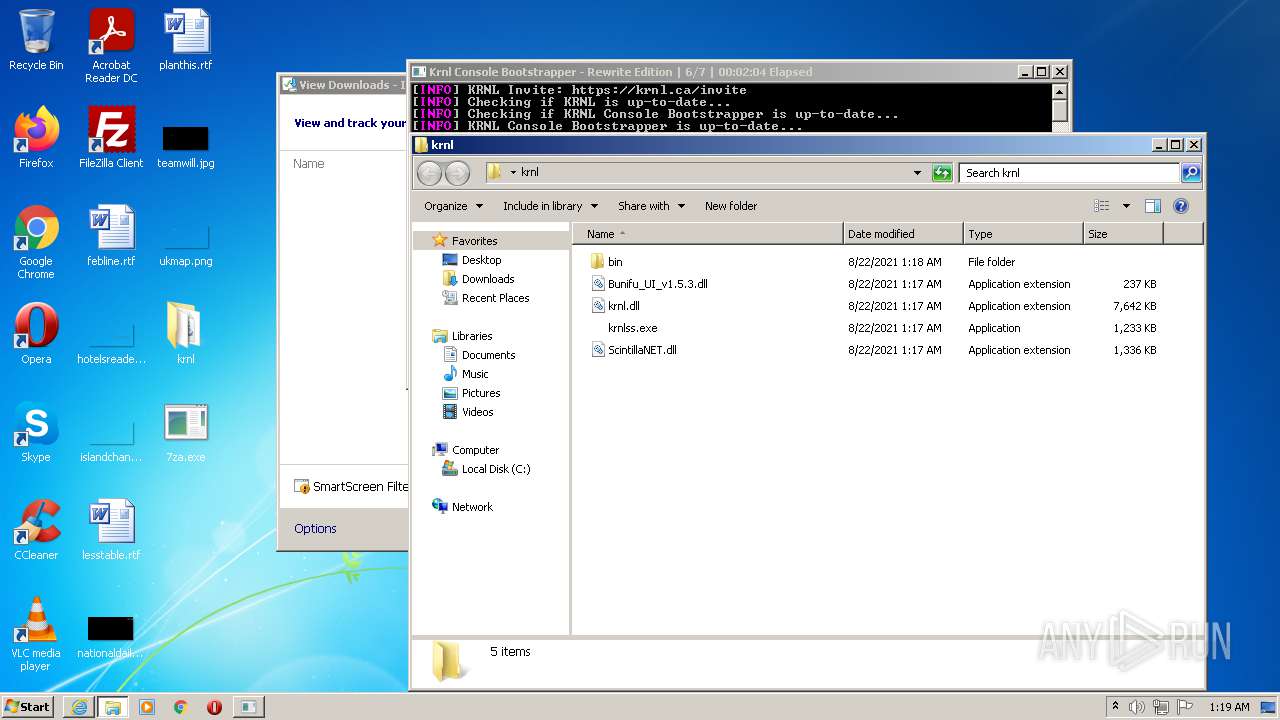Launch Opera from the desktop

pyautogui.click(x=36, y=334)
